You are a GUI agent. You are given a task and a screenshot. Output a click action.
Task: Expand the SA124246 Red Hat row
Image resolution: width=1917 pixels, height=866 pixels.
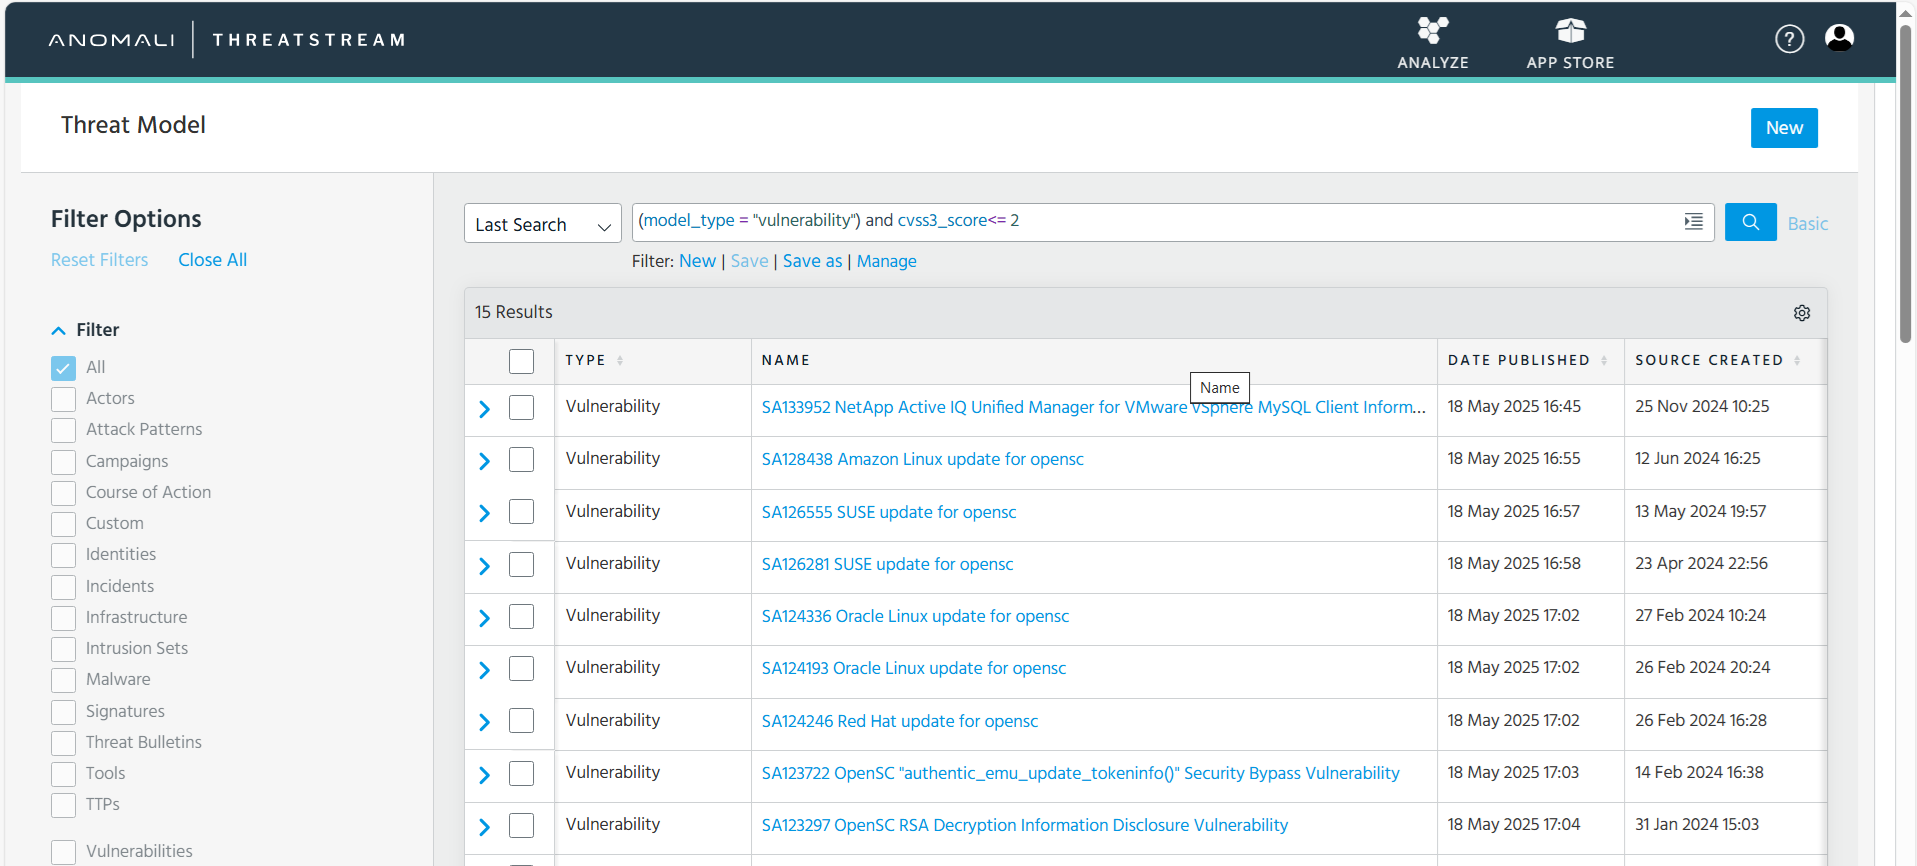click(x=484, y=722)
